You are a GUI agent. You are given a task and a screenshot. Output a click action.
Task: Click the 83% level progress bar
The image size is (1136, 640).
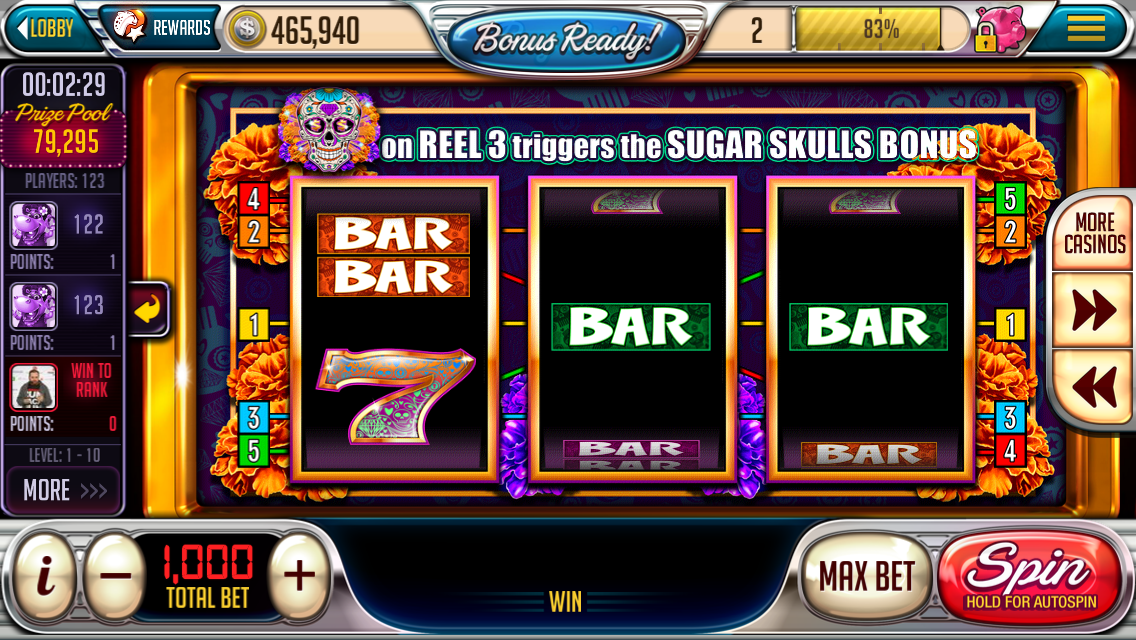tap(880, 30)
